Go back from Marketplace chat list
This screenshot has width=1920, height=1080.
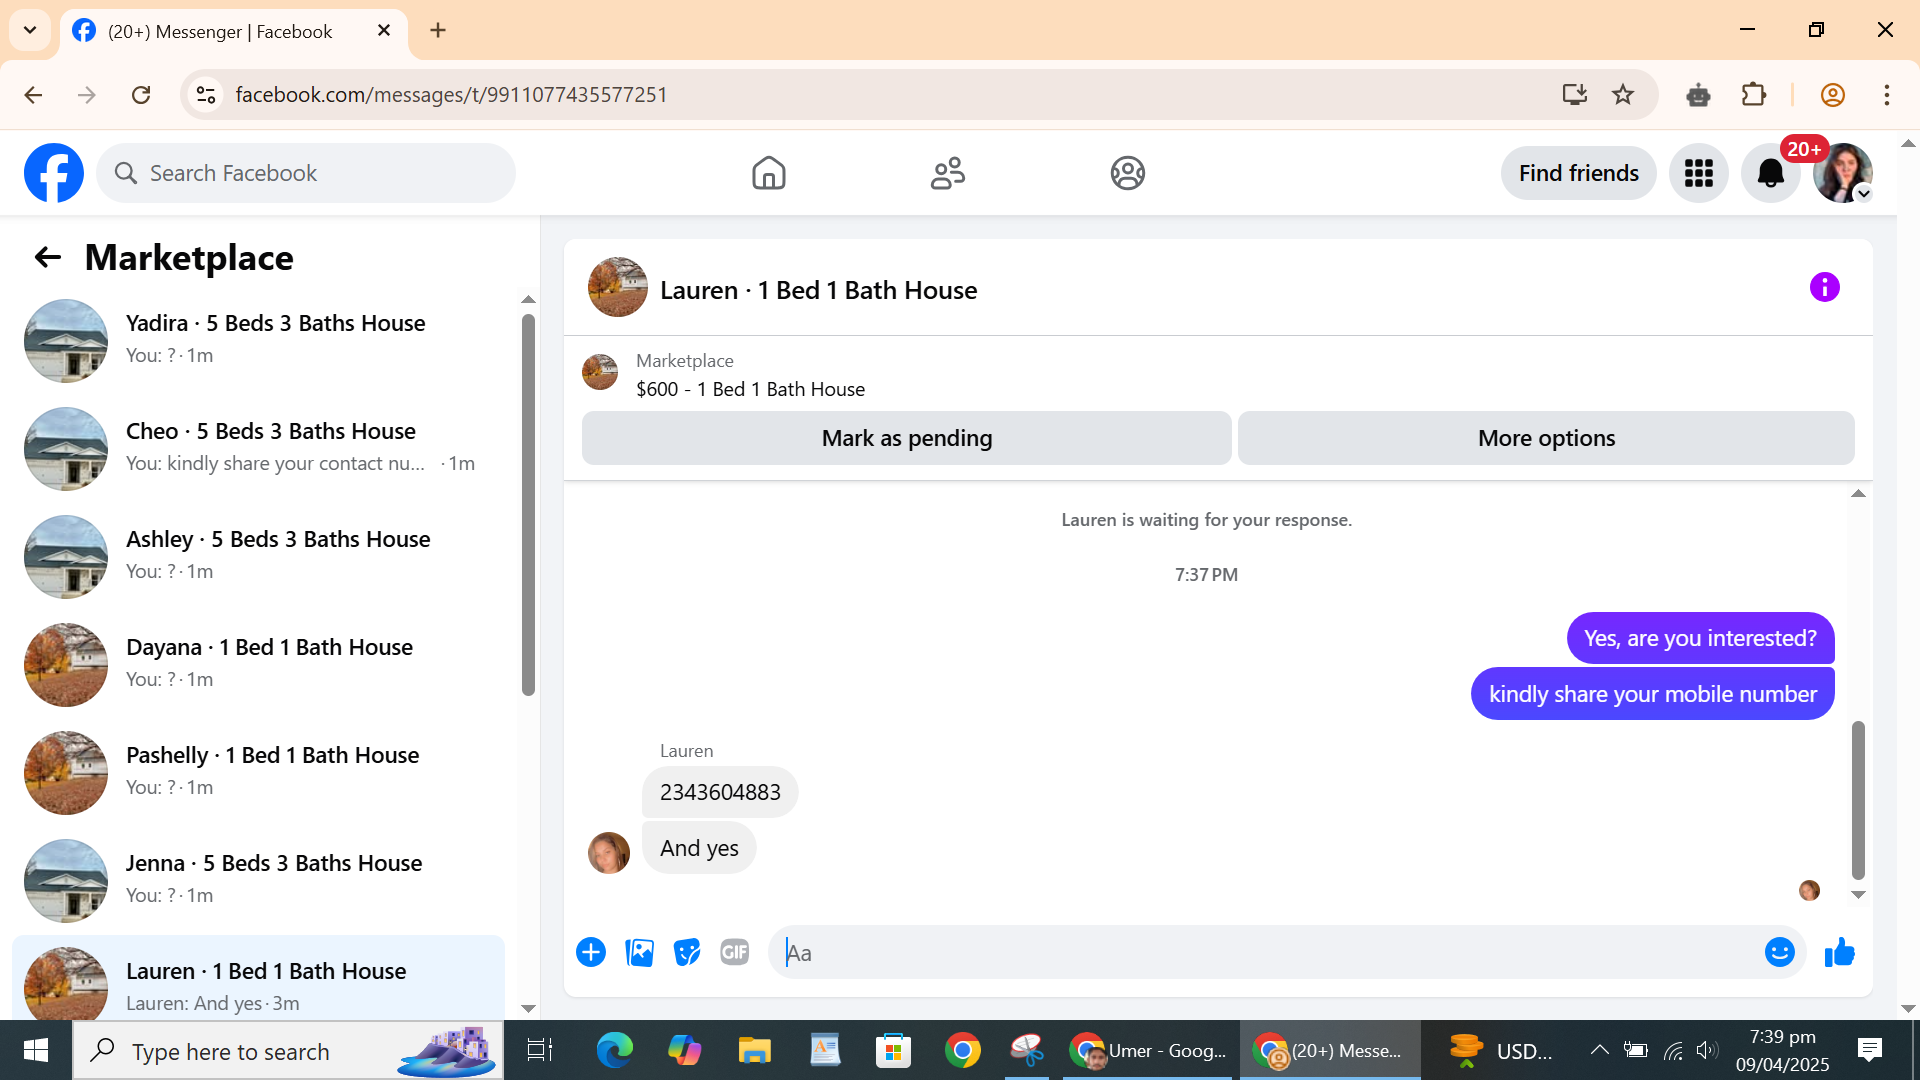[x=47, y=258]
